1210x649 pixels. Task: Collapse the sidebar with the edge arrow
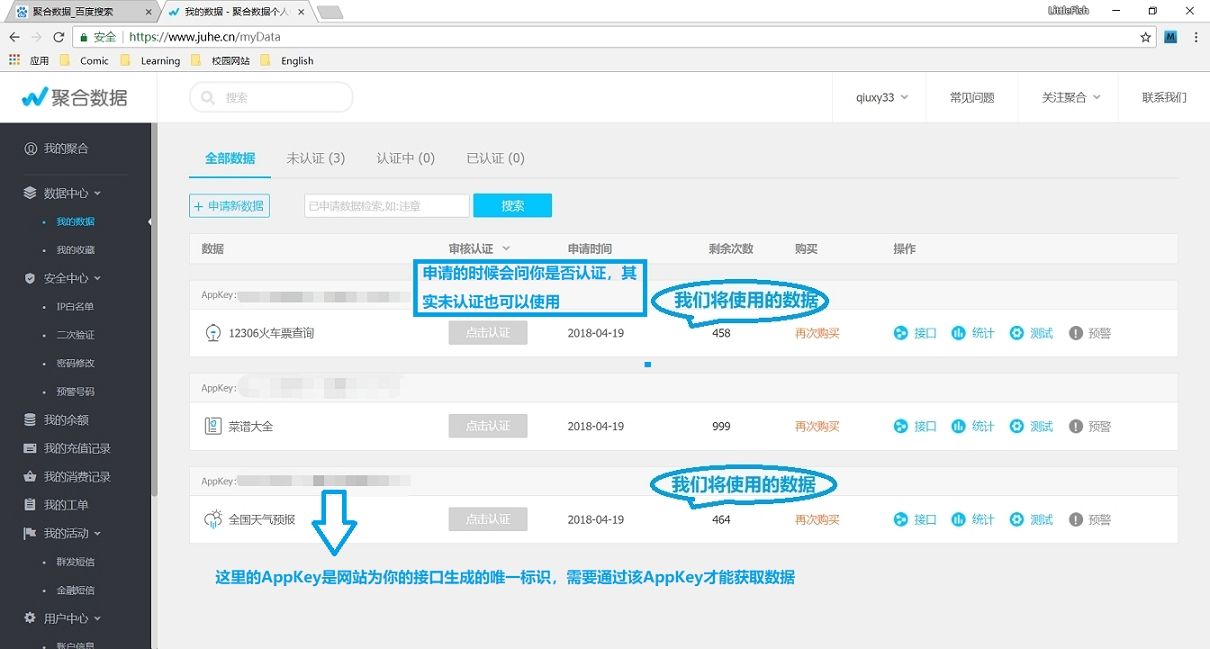click(x=150, y=221)
